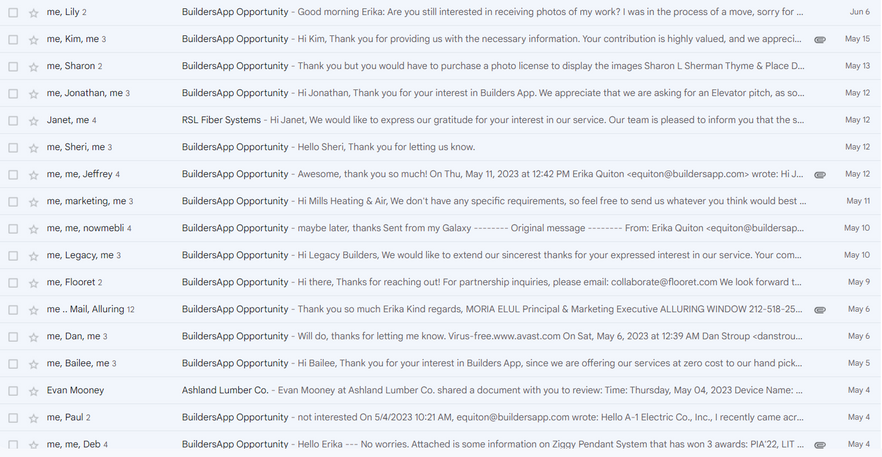
Task: Click attachment icon on Jeffrey's May 12 email
Action: 820,174
